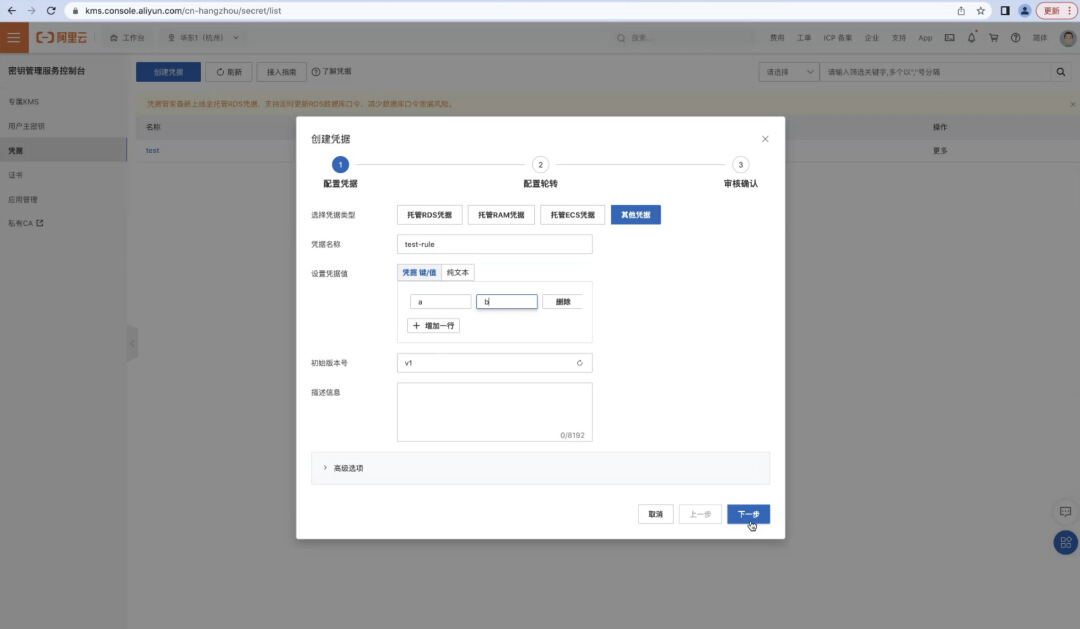Open 工作台 home link

[x=127, y=38]
